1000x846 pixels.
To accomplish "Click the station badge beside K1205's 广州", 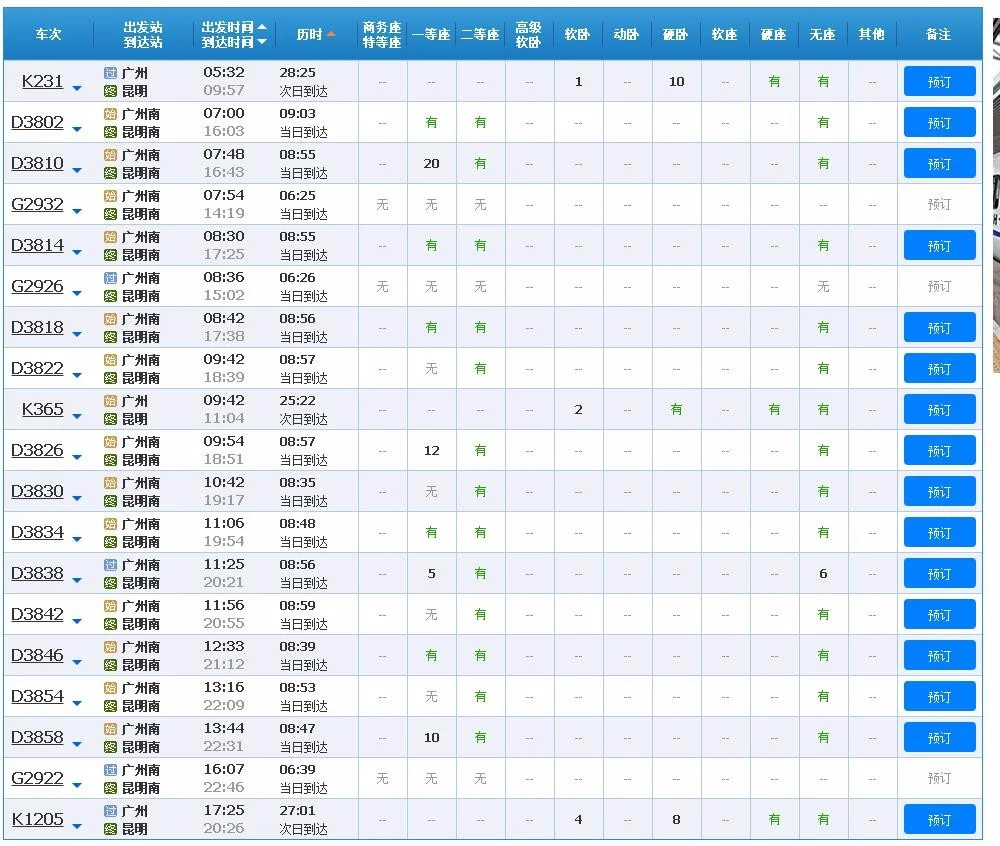I will 110,812.
